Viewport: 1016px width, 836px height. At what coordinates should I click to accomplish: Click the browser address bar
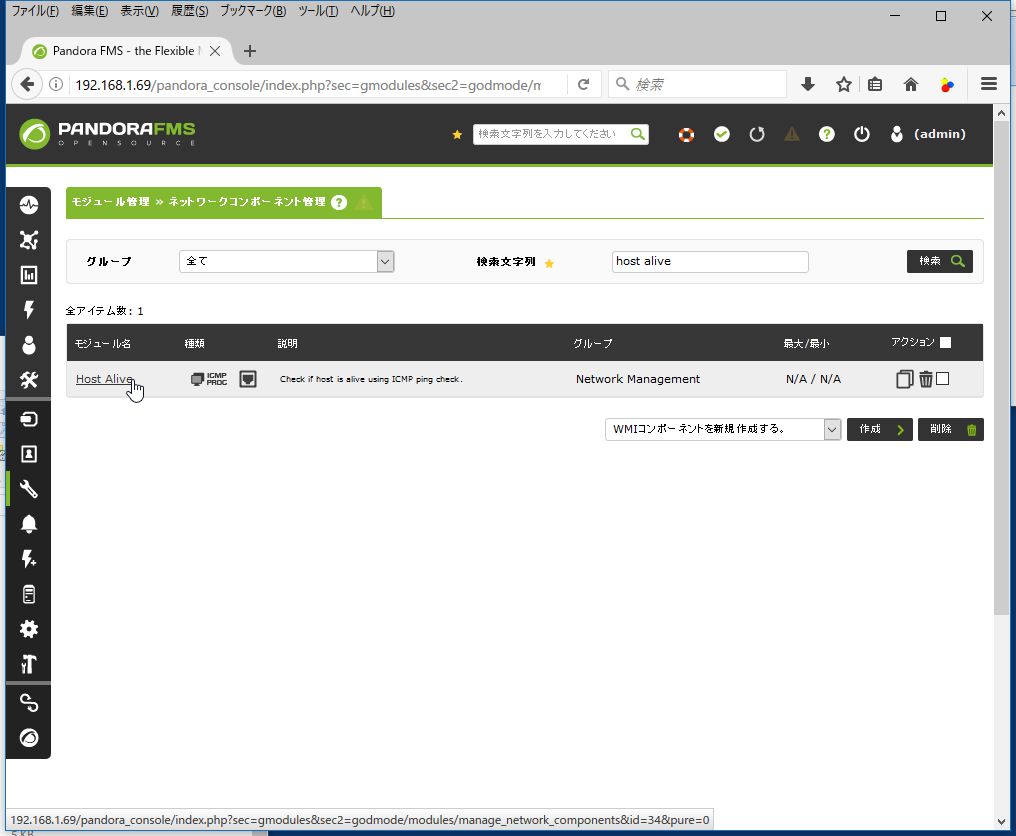(x=308, y=85)
